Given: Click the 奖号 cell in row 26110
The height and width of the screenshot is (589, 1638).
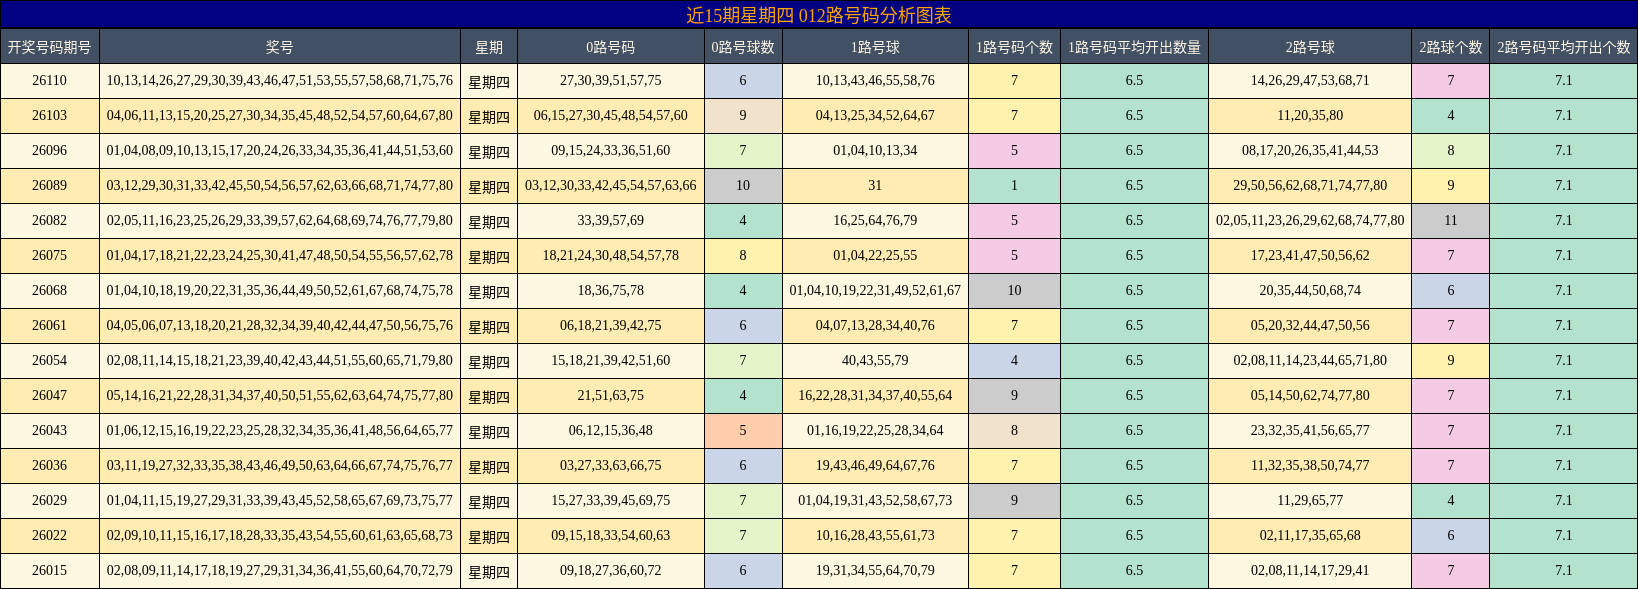Looking at the screenshot, I should tap(280, 81).
